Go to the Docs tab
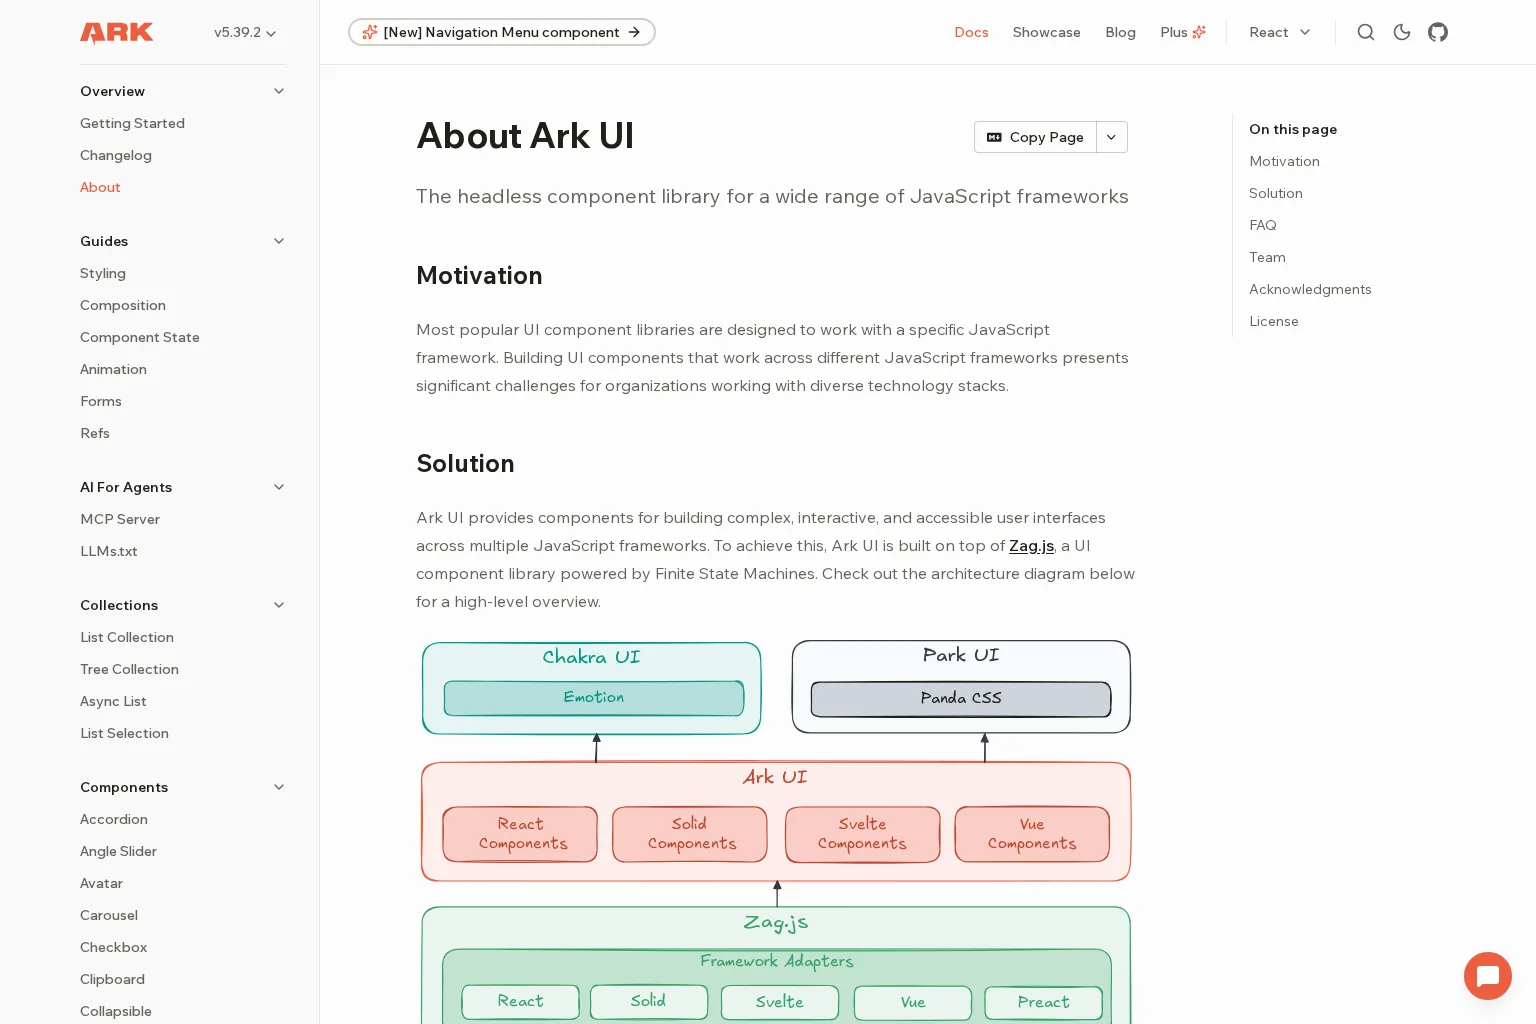Viewport: 1536px width, 1024px height. 971,32
